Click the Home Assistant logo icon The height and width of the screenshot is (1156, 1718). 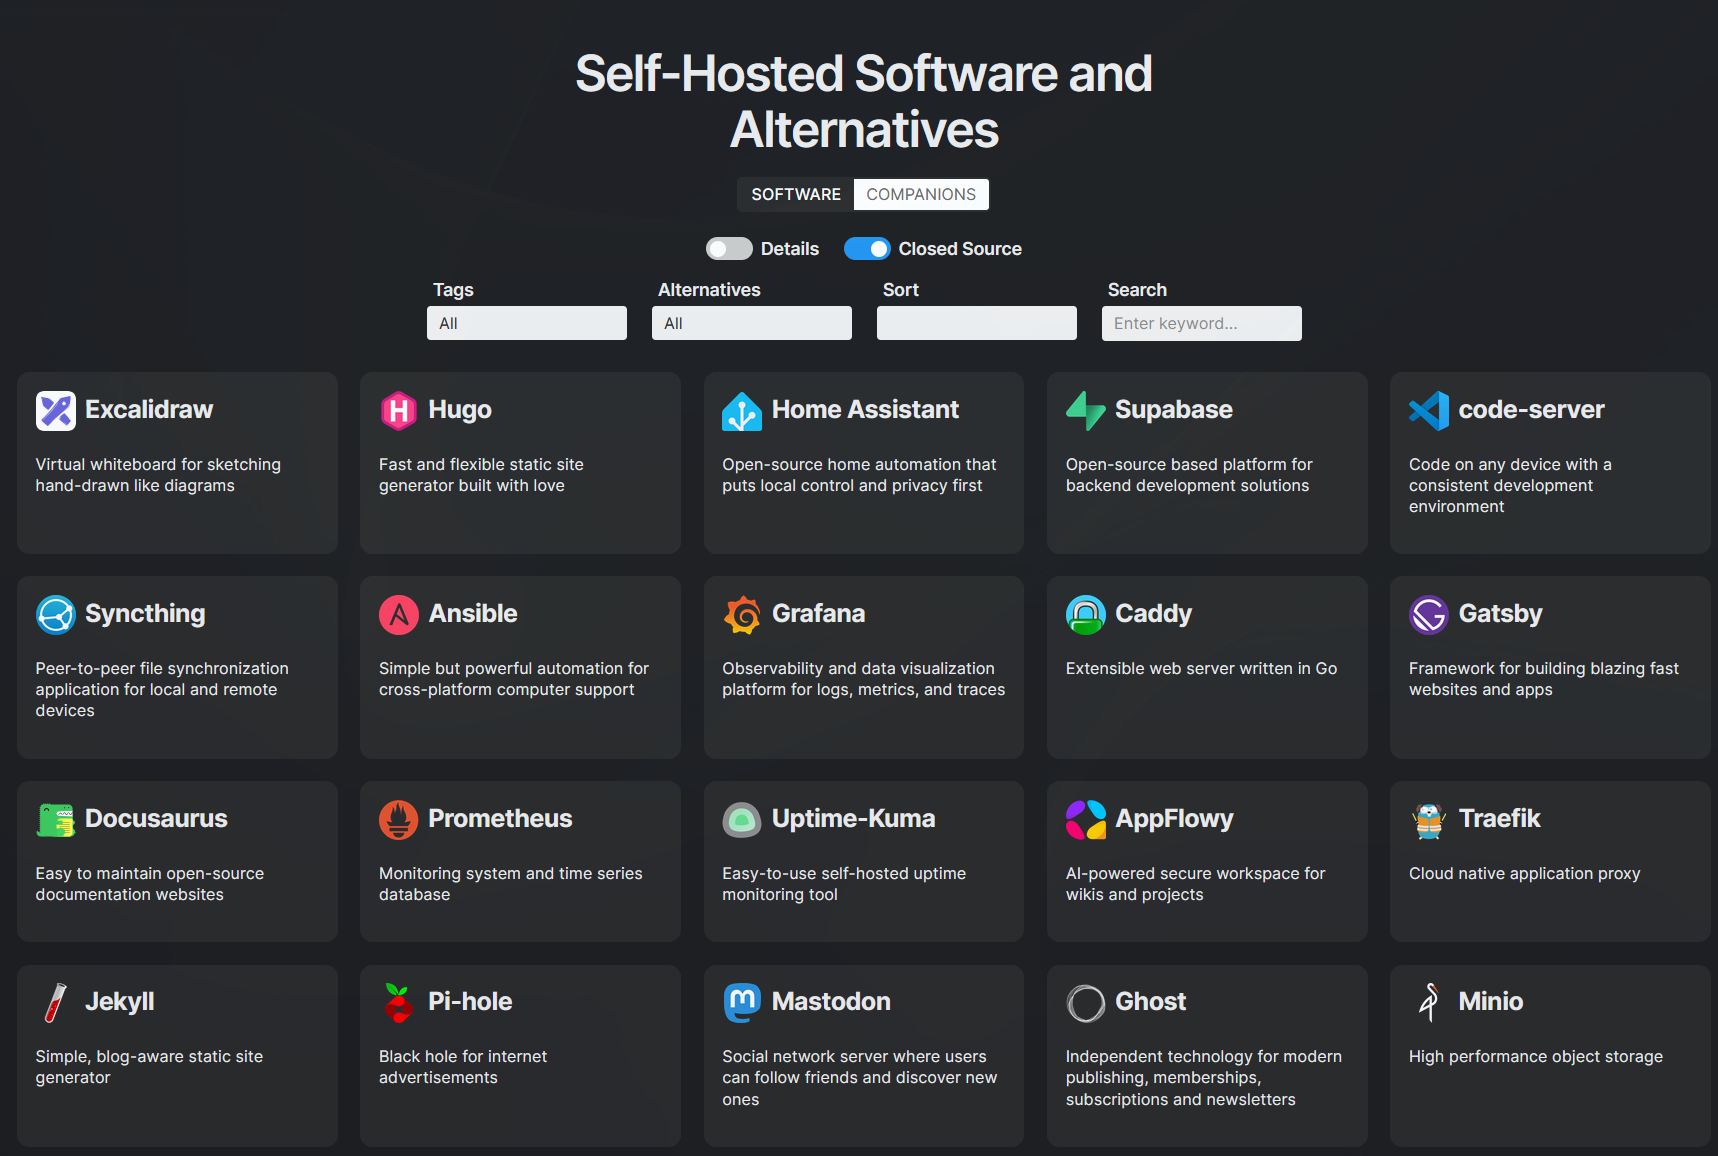[741, 411]
